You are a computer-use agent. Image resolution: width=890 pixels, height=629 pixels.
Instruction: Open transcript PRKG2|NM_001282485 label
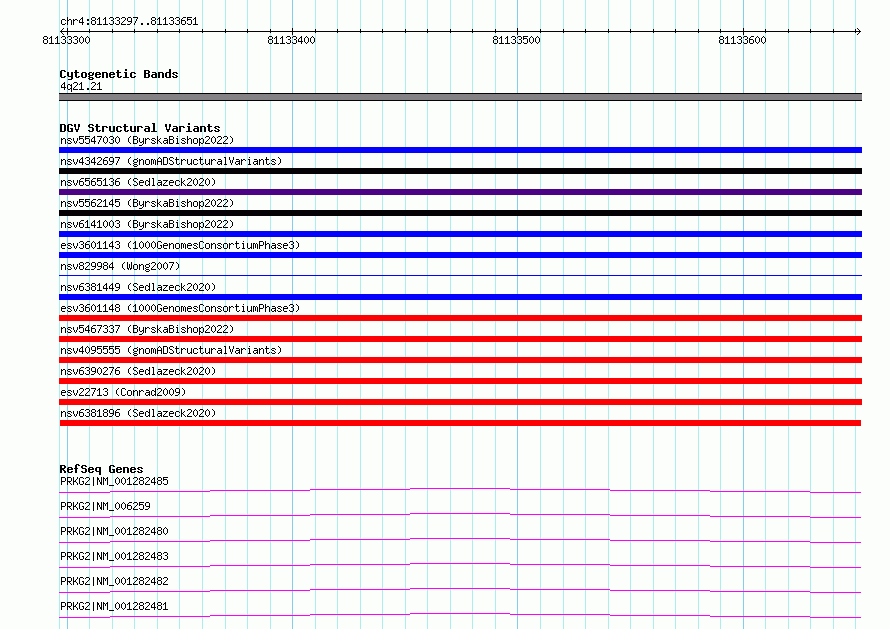(x=114, y=481)
